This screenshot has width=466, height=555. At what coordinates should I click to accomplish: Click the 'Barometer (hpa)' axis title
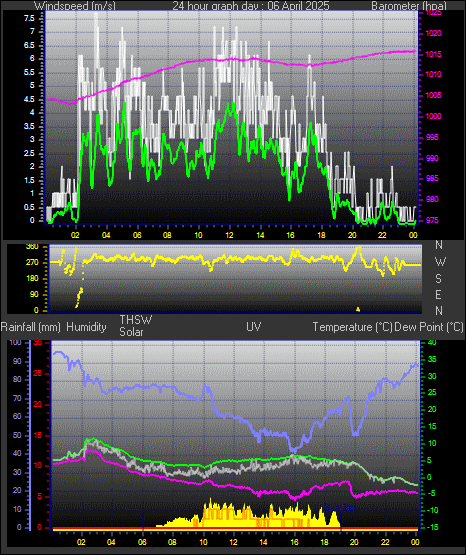(x=409, y=6)
